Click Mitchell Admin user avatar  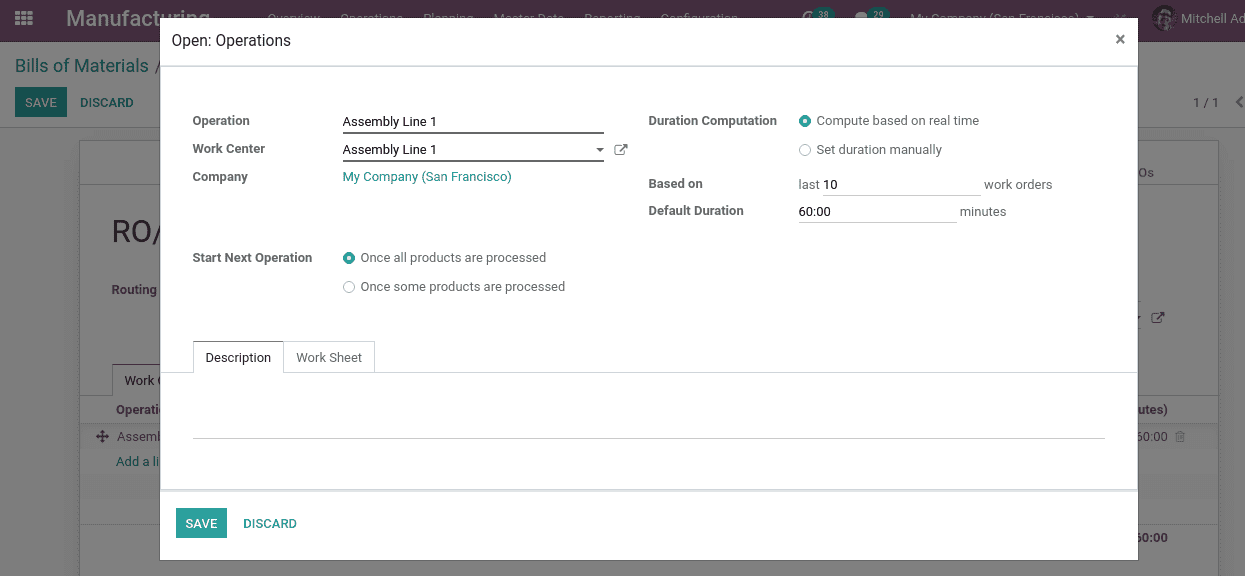pyautogui.click(x=1163, y=18)
